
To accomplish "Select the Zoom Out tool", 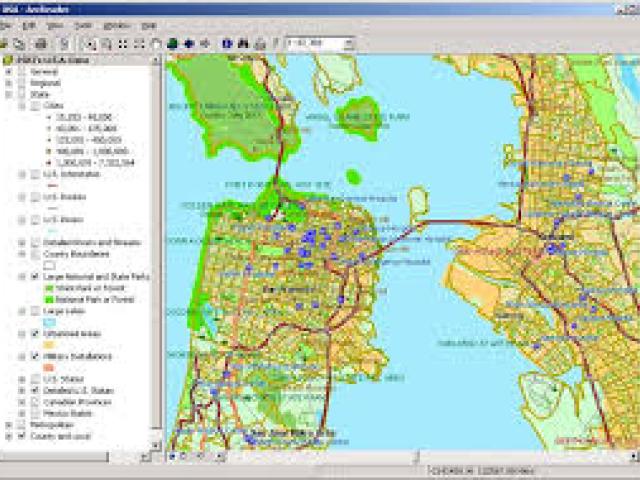I will (x=107, y=43).
